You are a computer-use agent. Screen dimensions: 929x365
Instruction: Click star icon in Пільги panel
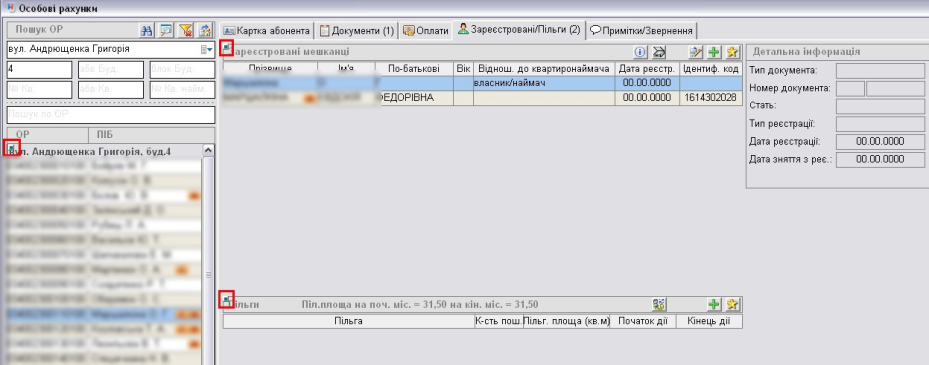733,305
